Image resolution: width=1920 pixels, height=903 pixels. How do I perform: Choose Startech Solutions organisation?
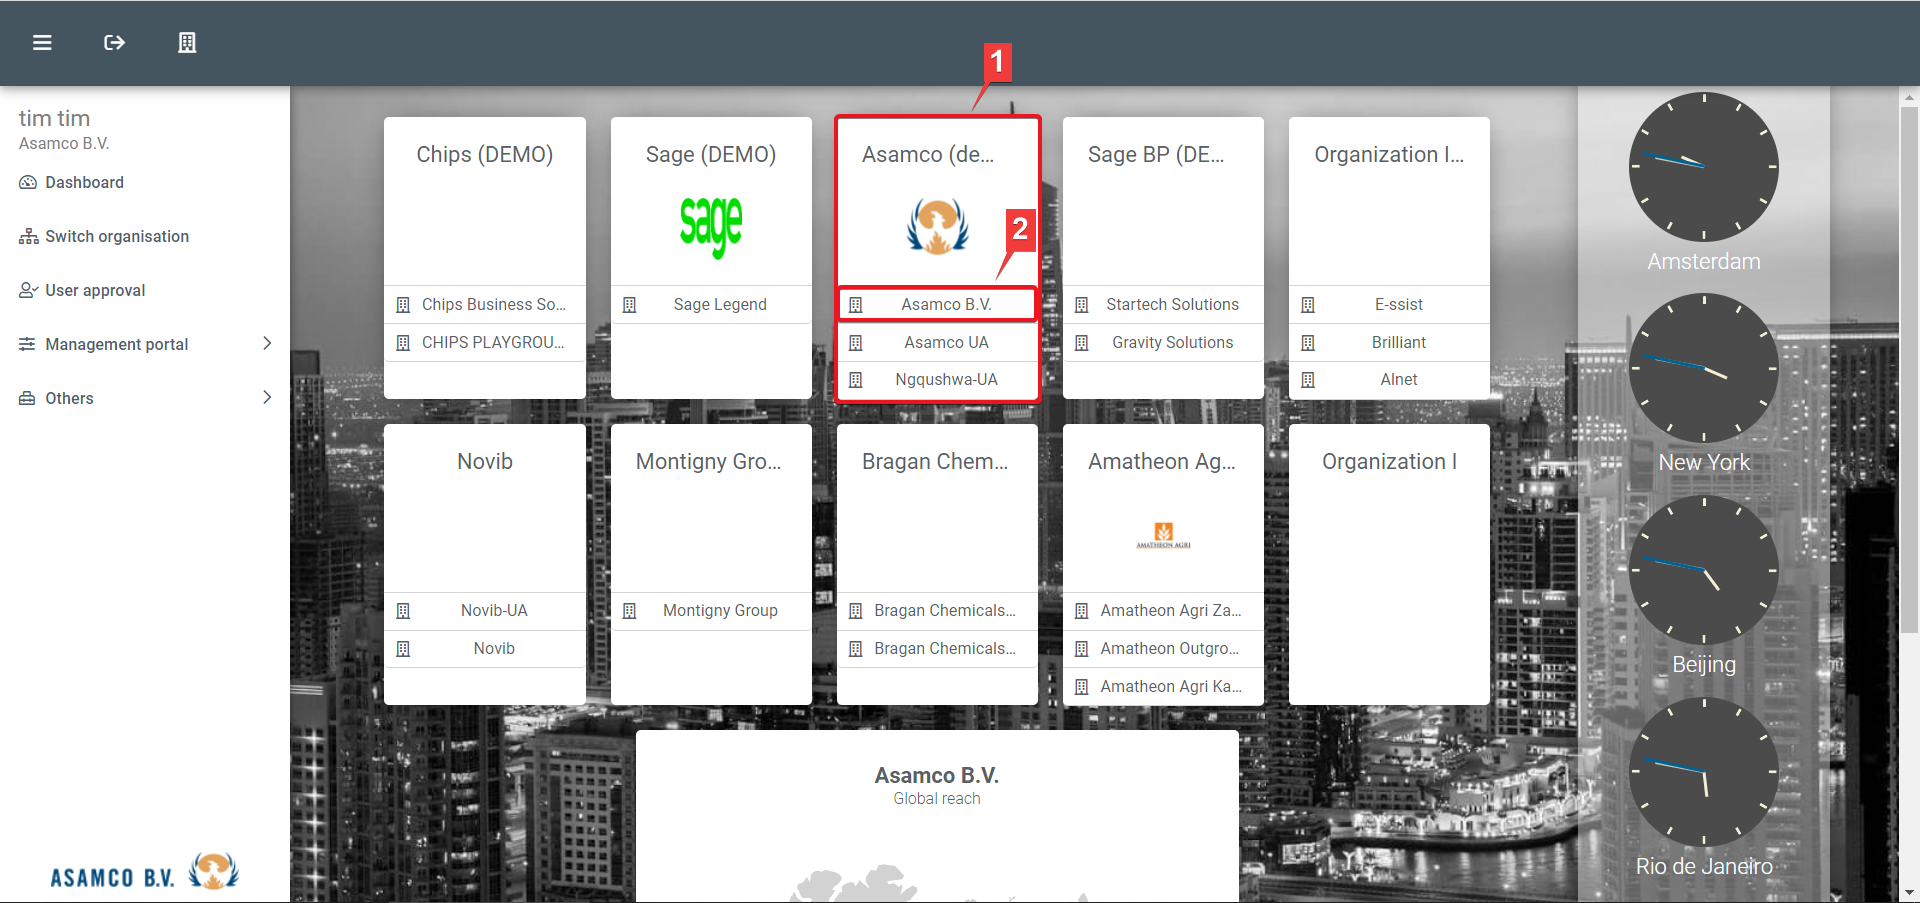(x=1163, y=304)
